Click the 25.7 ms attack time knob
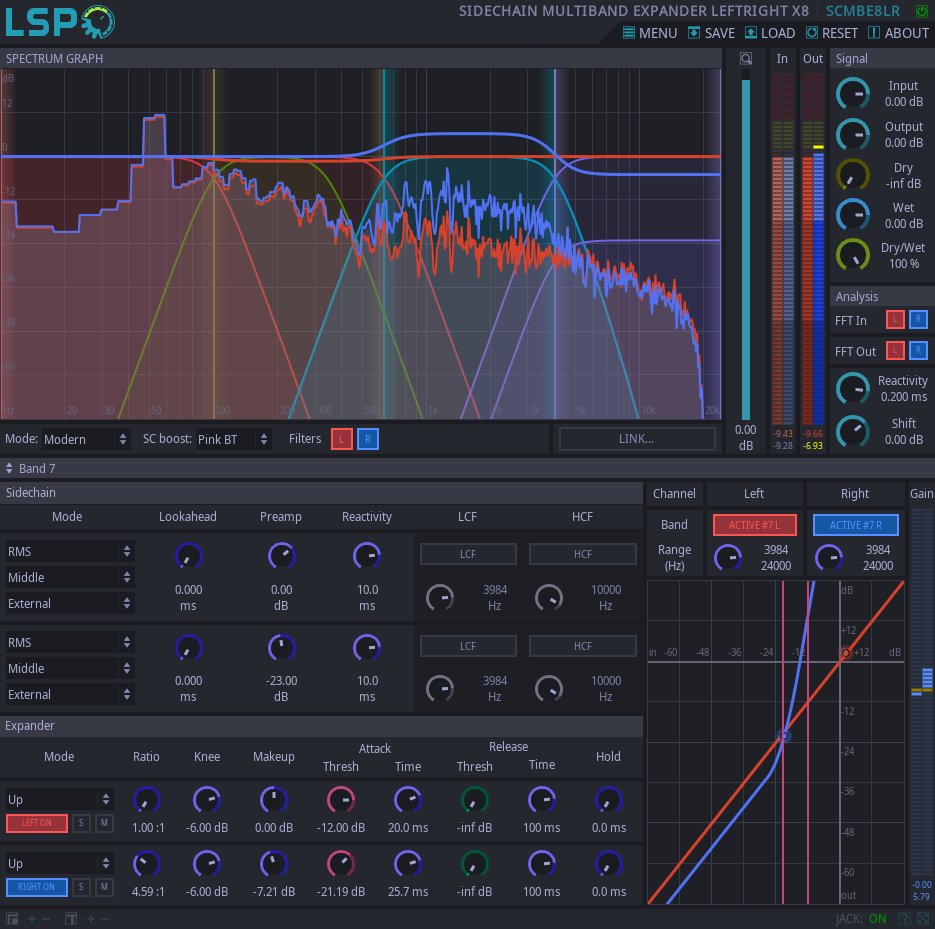 click(x=408, y=864)
